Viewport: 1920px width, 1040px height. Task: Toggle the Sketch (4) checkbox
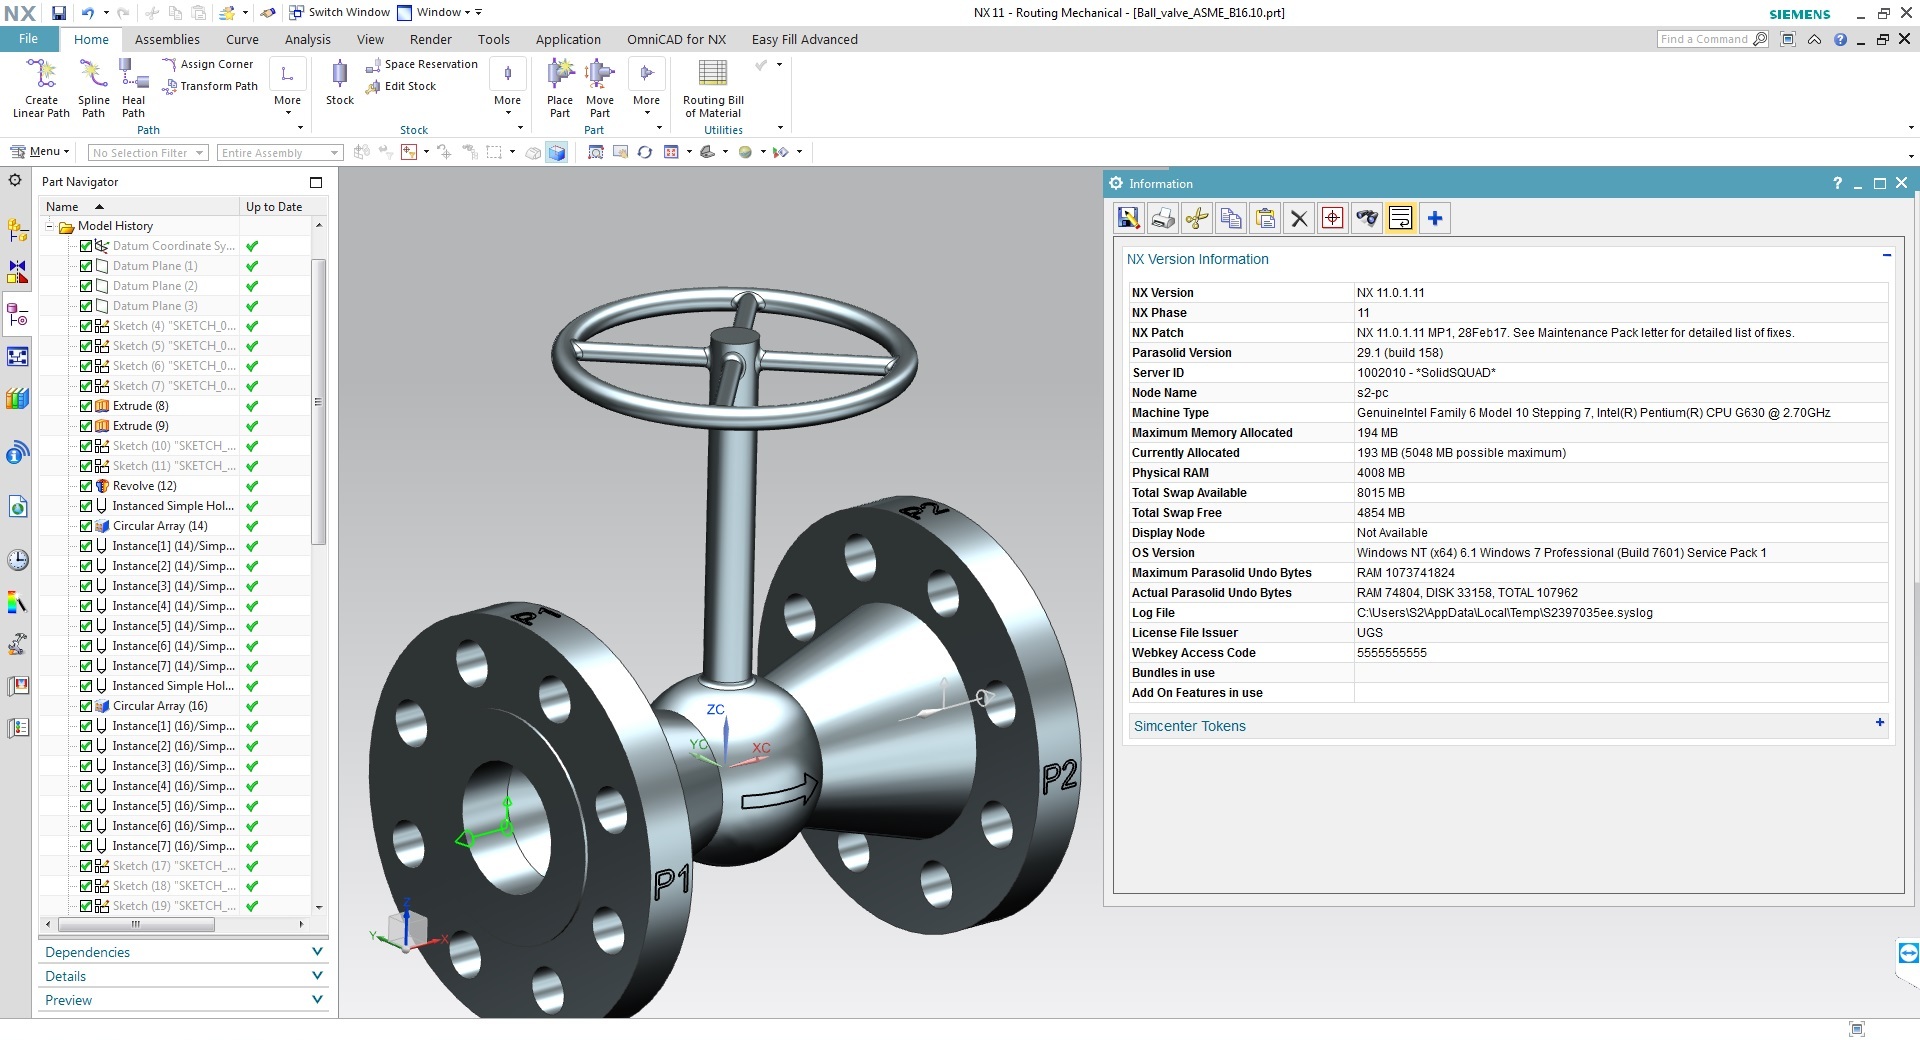[x=86, y=326]
